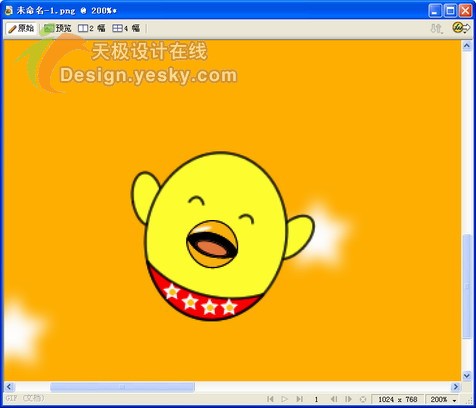Image resolution: width=476 pixels, height=408 pixels.
Task: Click the 1024 x 768 canvas size box
Action: 397,399
